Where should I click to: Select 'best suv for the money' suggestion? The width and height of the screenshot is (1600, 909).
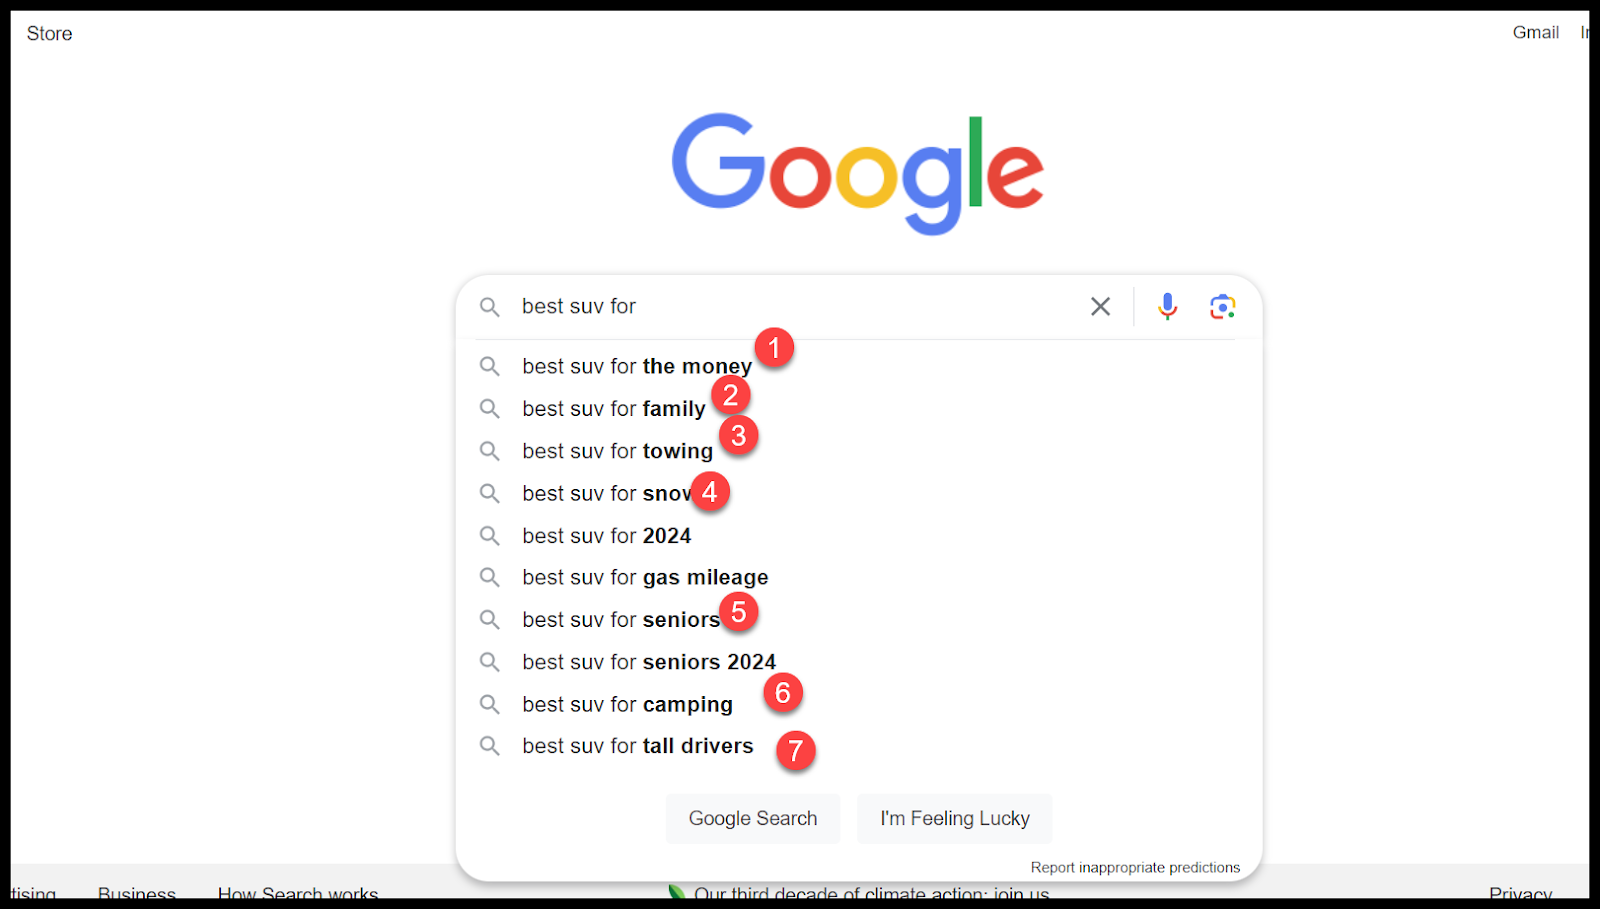[x=636, y=367]
